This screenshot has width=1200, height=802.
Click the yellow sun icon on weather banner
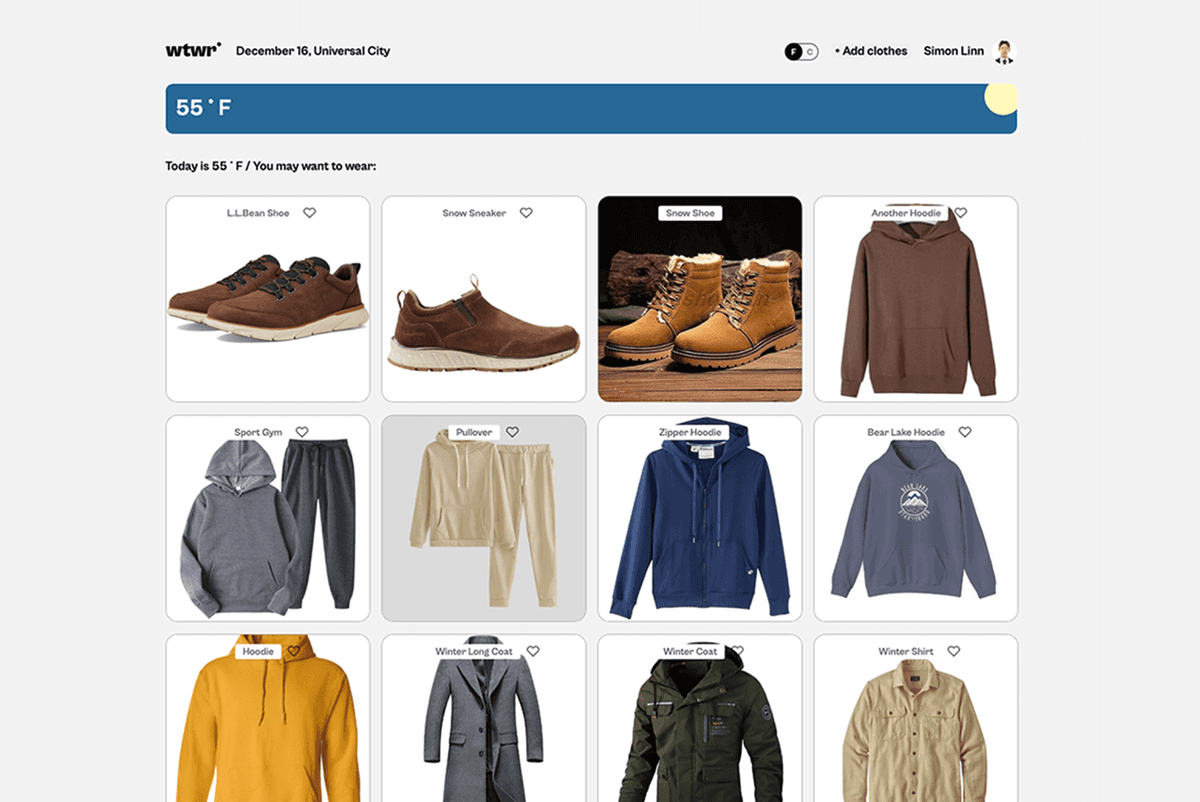pyautogui.click(x=1001, y=98)
